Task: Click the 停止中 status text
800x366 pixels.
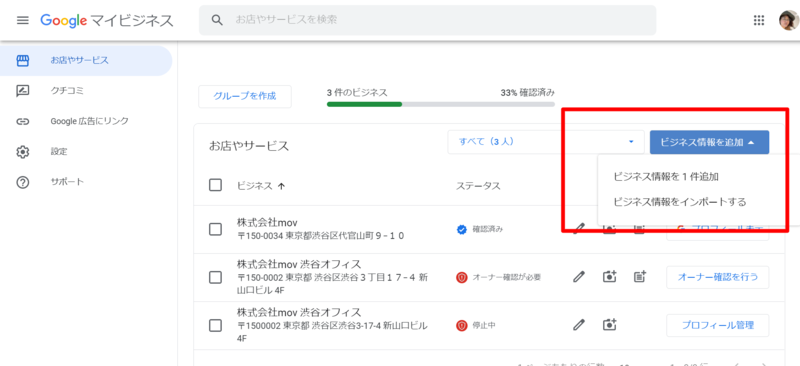Action: click(x=484, y=325)
